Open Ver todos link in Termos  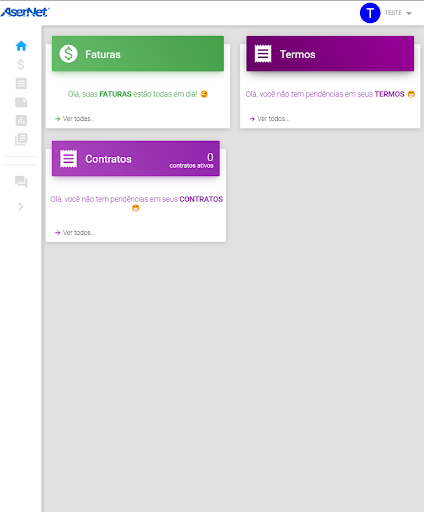(x=274, y=119)
